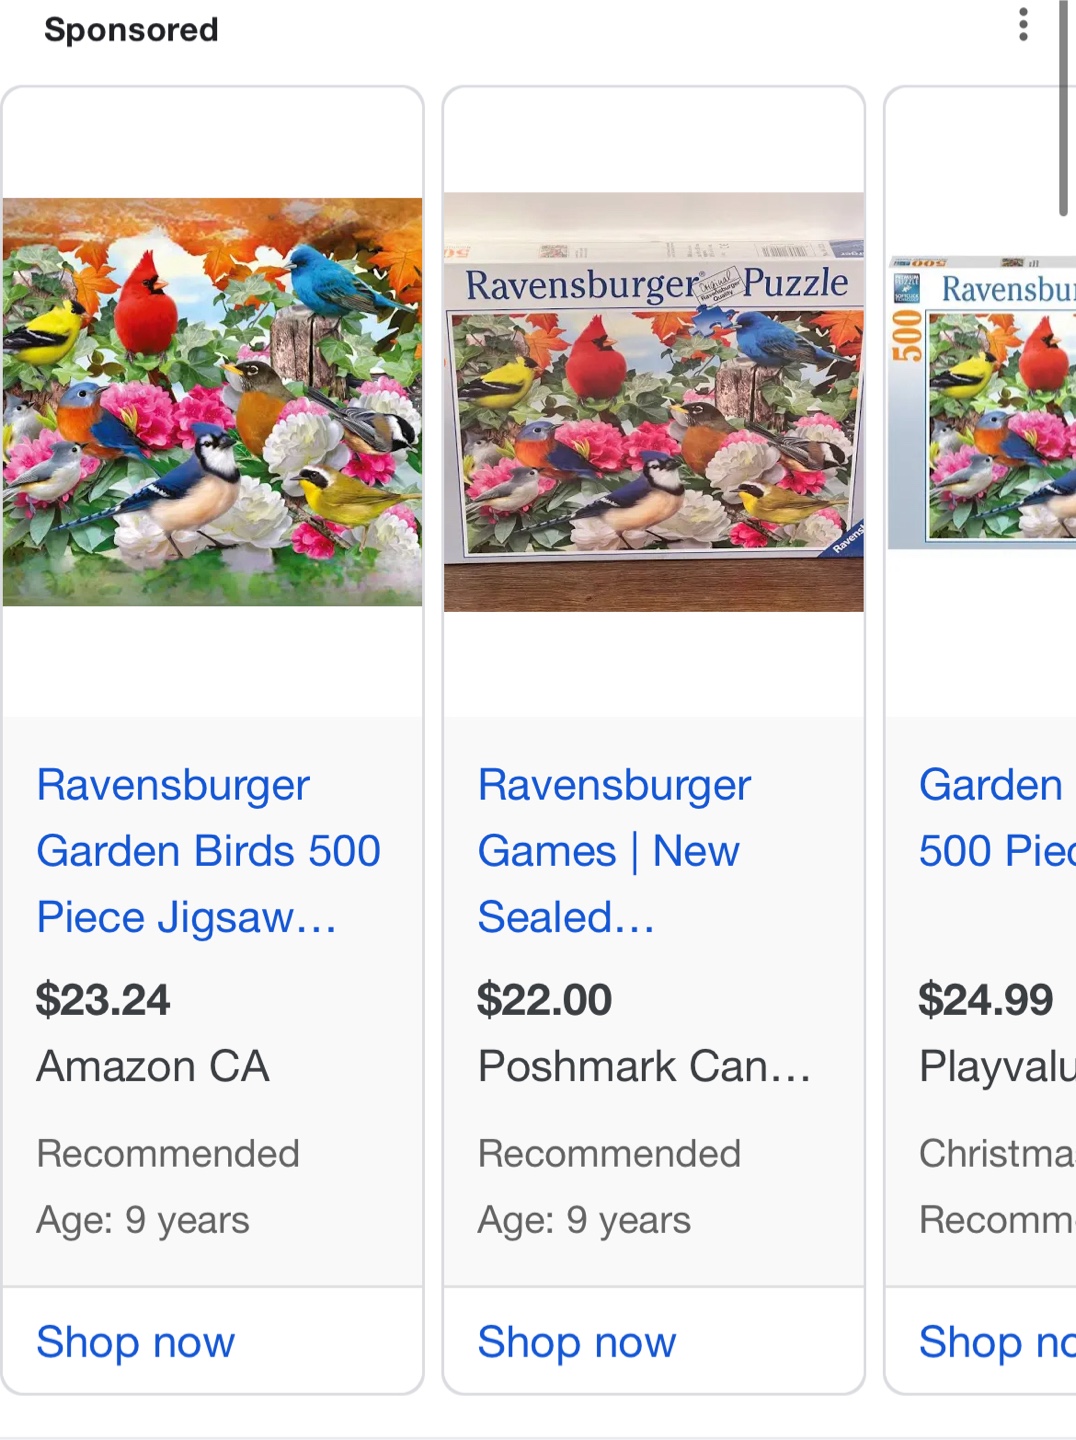Click the vertical scrollbar at right edge
Viewport: 1076px width, 1440px height.
(1063, 108)
